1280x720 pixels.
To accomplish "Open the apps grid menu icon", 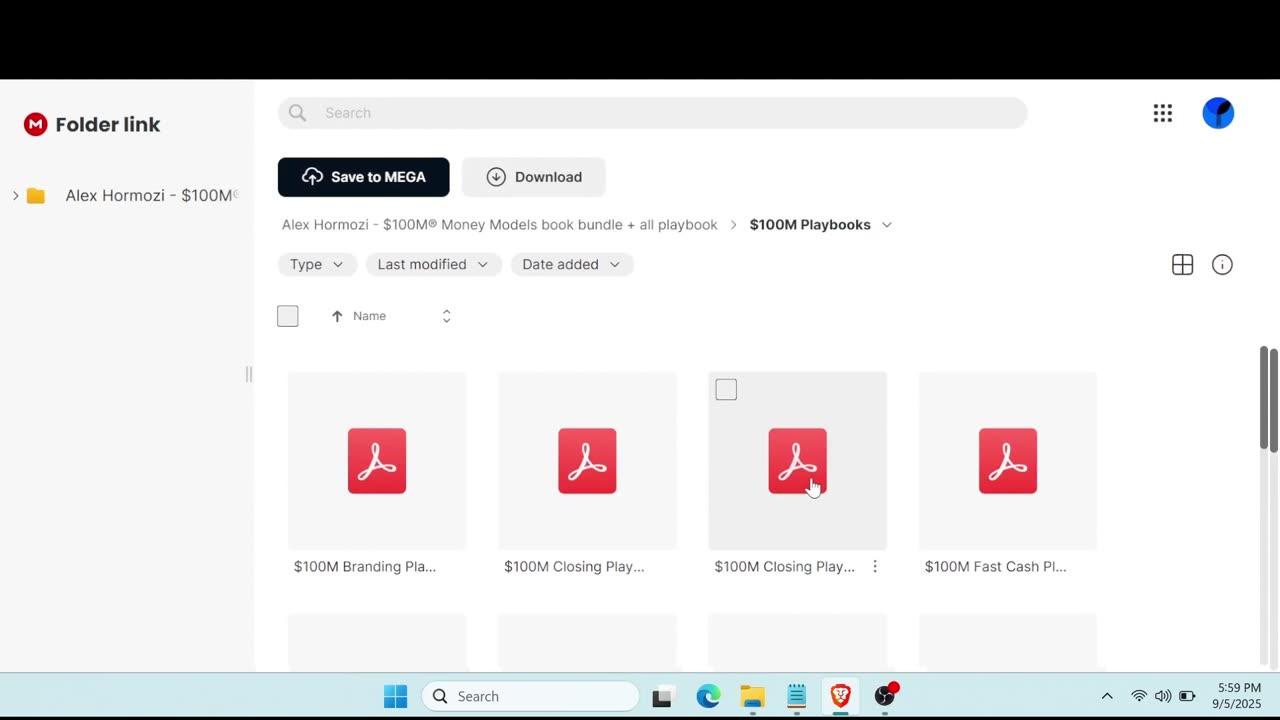I will [x=1162, y=113].
